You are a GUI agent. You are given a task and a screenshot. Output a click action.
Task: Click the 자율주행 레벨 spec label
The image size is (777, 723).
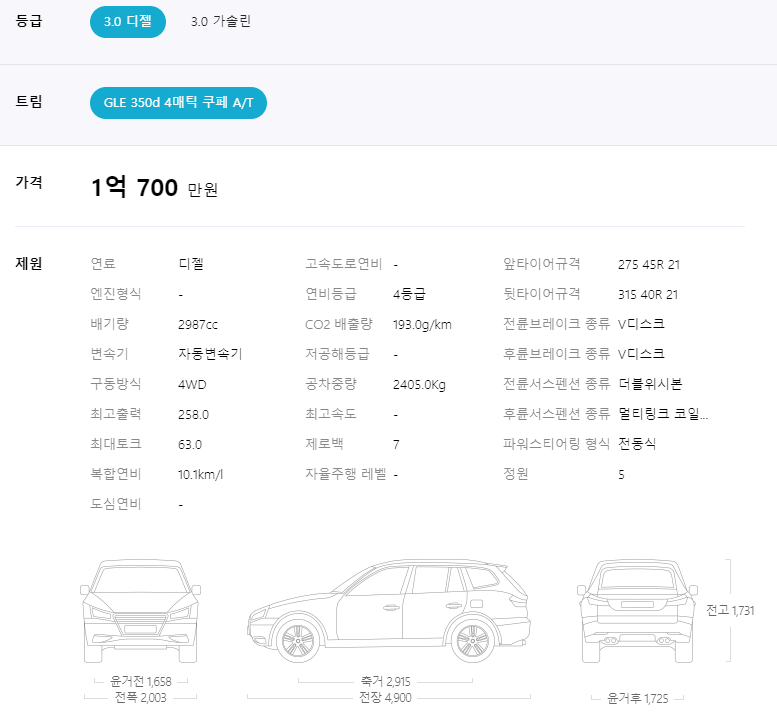[346, 474]
